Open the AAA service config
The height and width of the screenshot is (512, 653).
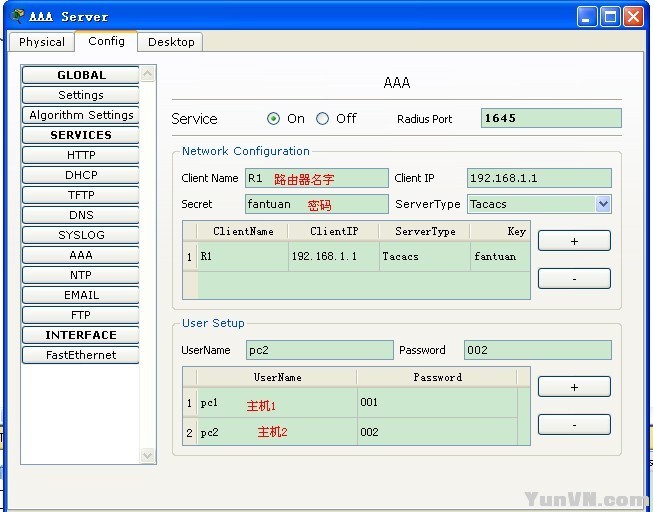pos(81,255)
